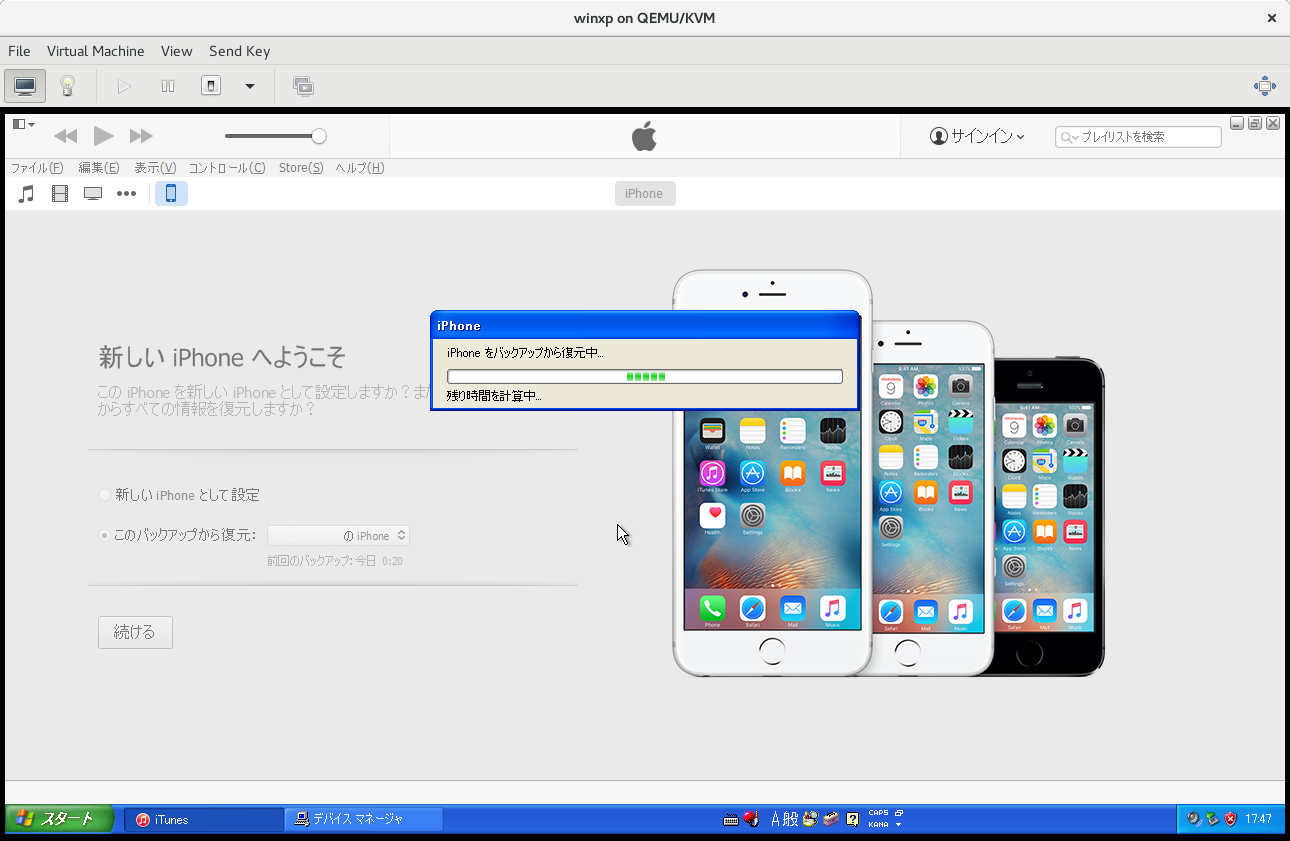Viewport: 1290px width, 841px height.
Task: Open the Windows スタート button
Action: click(60, 819)
